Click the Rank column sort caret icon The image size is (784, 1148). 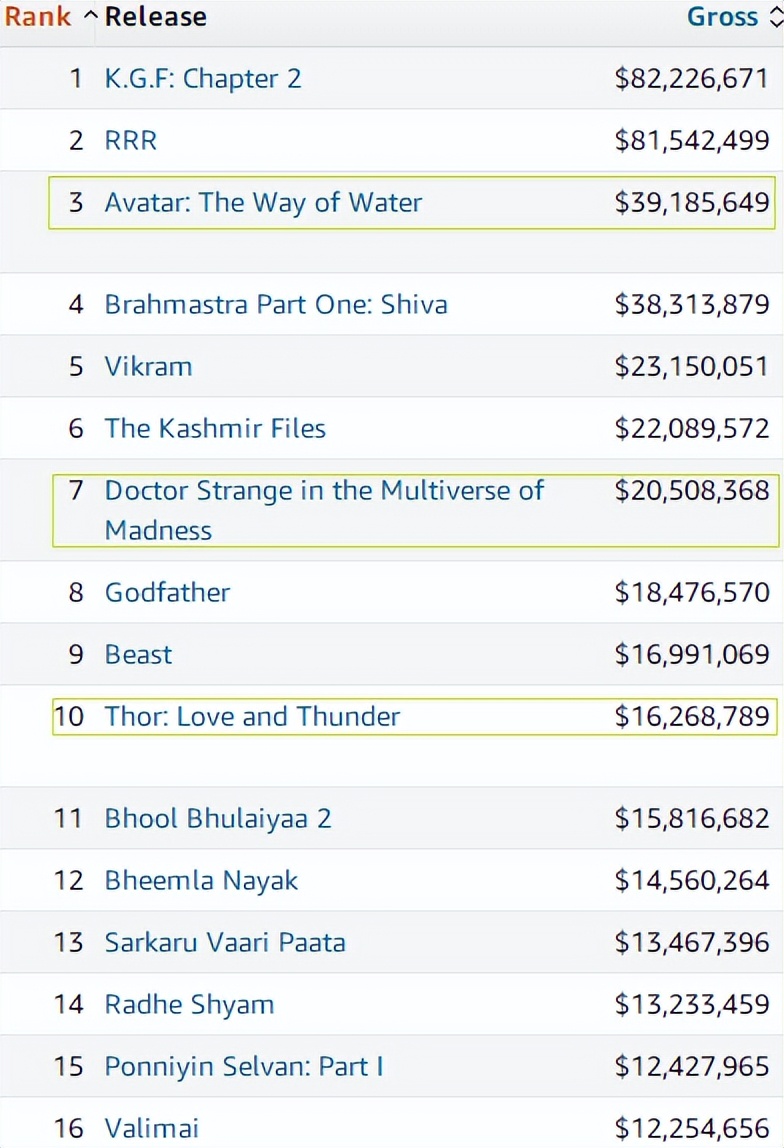click(x=90, y=17)
